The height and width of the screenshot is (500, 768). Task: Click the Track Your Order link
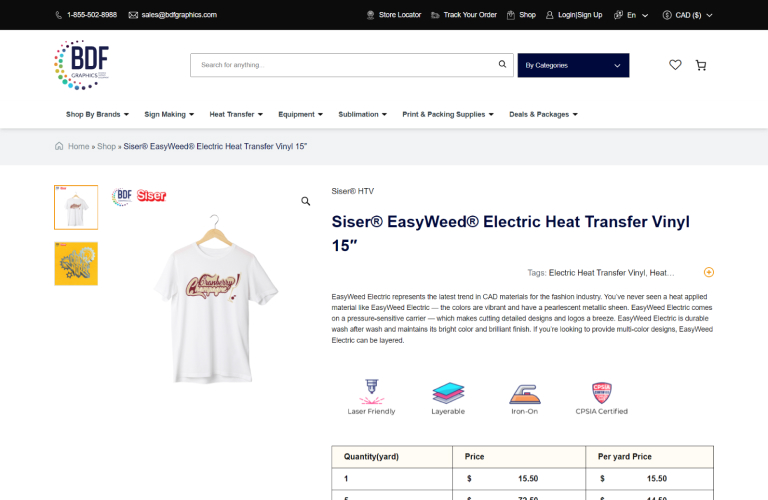[464, 15]
